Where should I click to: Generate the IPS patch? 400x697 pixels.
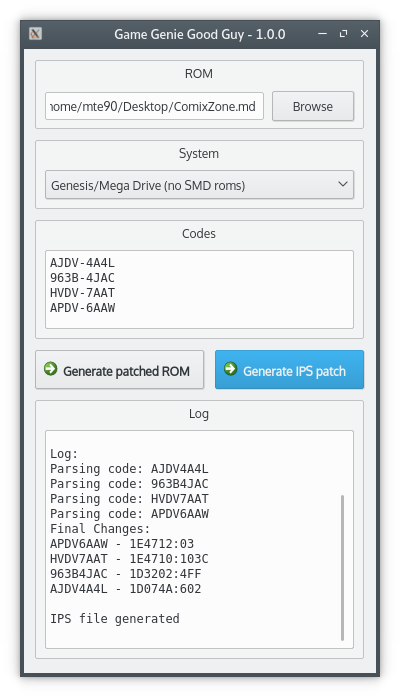click(289, 370)
